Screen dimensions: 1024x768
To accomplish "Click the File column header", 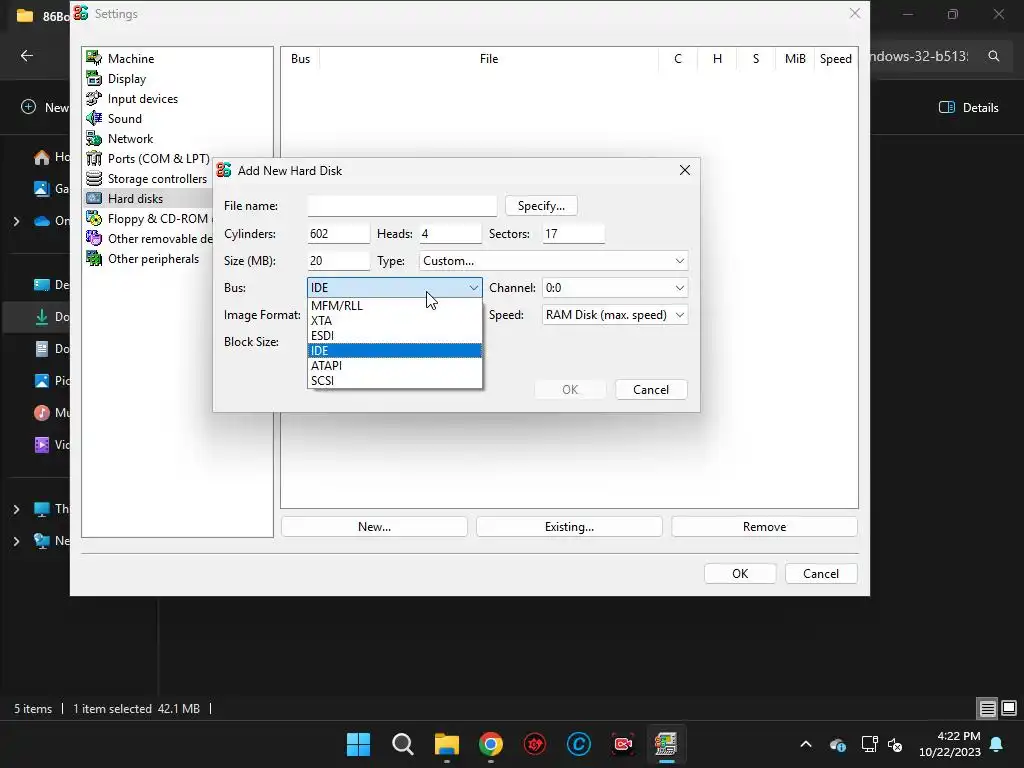I will coord(488,59).
